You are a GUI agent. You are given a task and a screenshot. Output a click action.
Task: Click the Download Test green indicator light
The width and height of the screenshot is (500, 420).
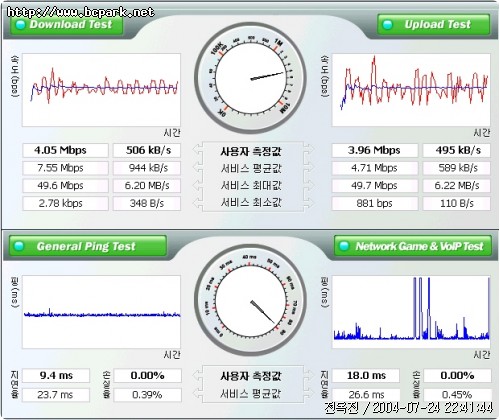(21, 24)
